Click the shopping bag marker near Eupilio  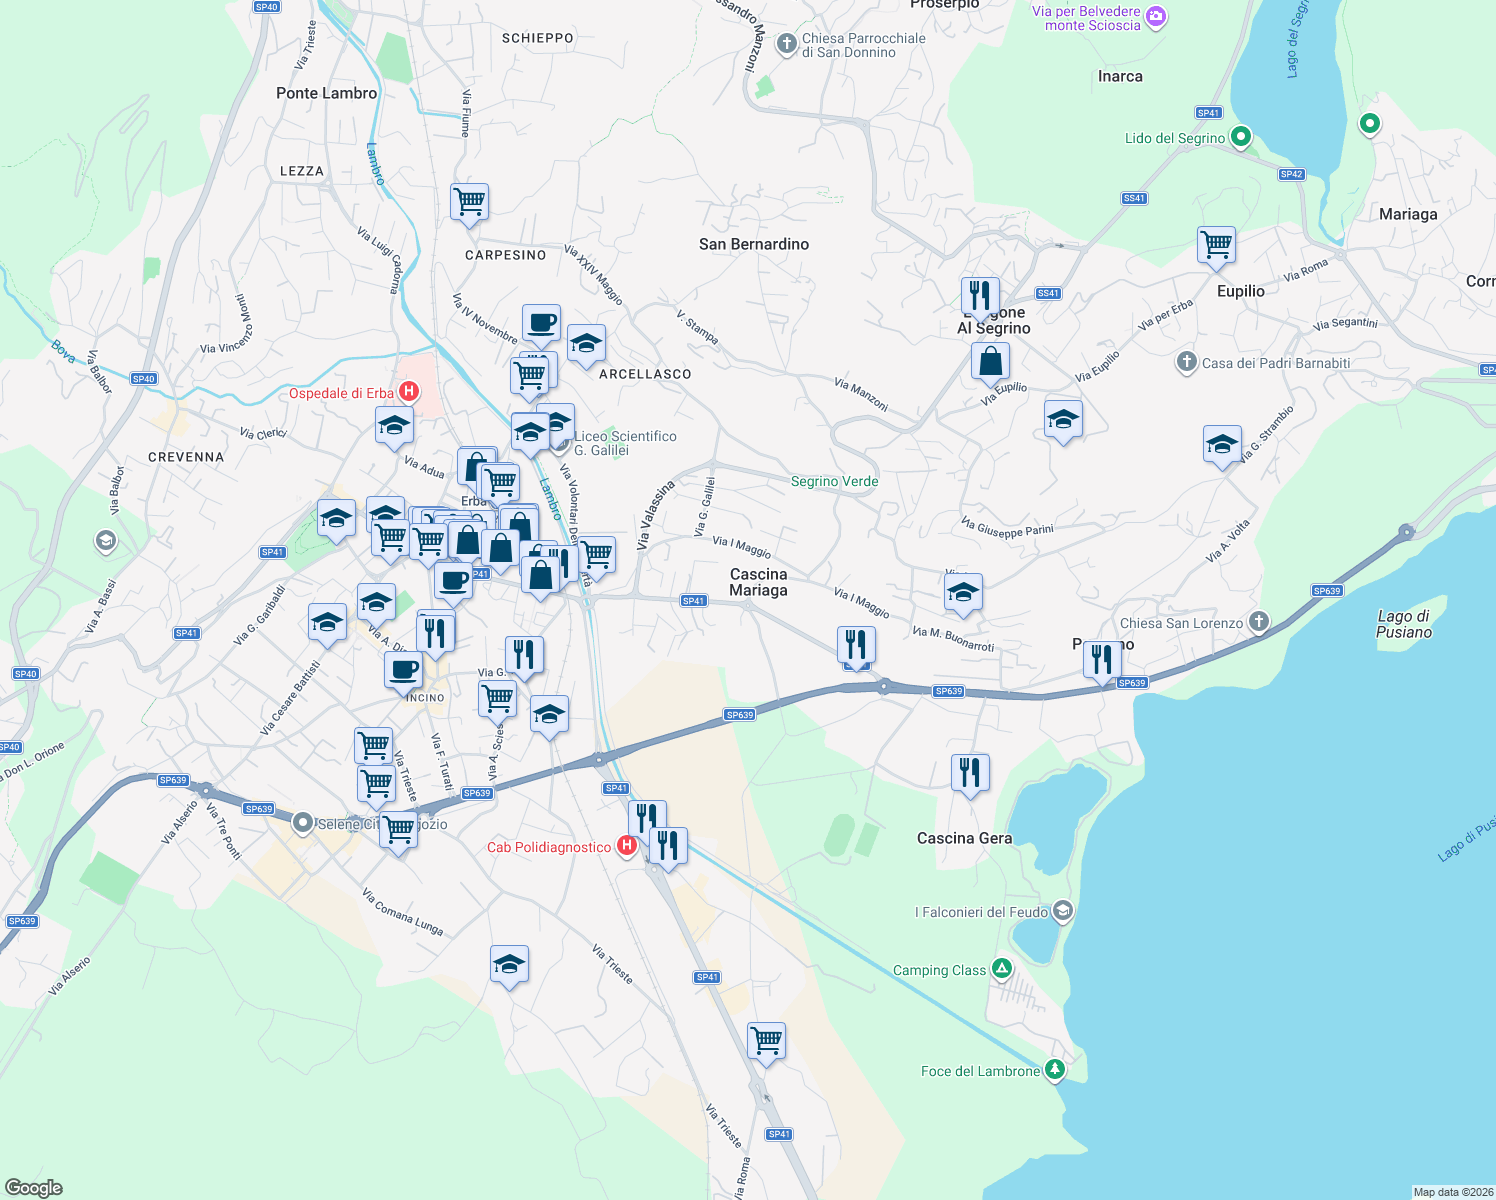pos(990,362)
